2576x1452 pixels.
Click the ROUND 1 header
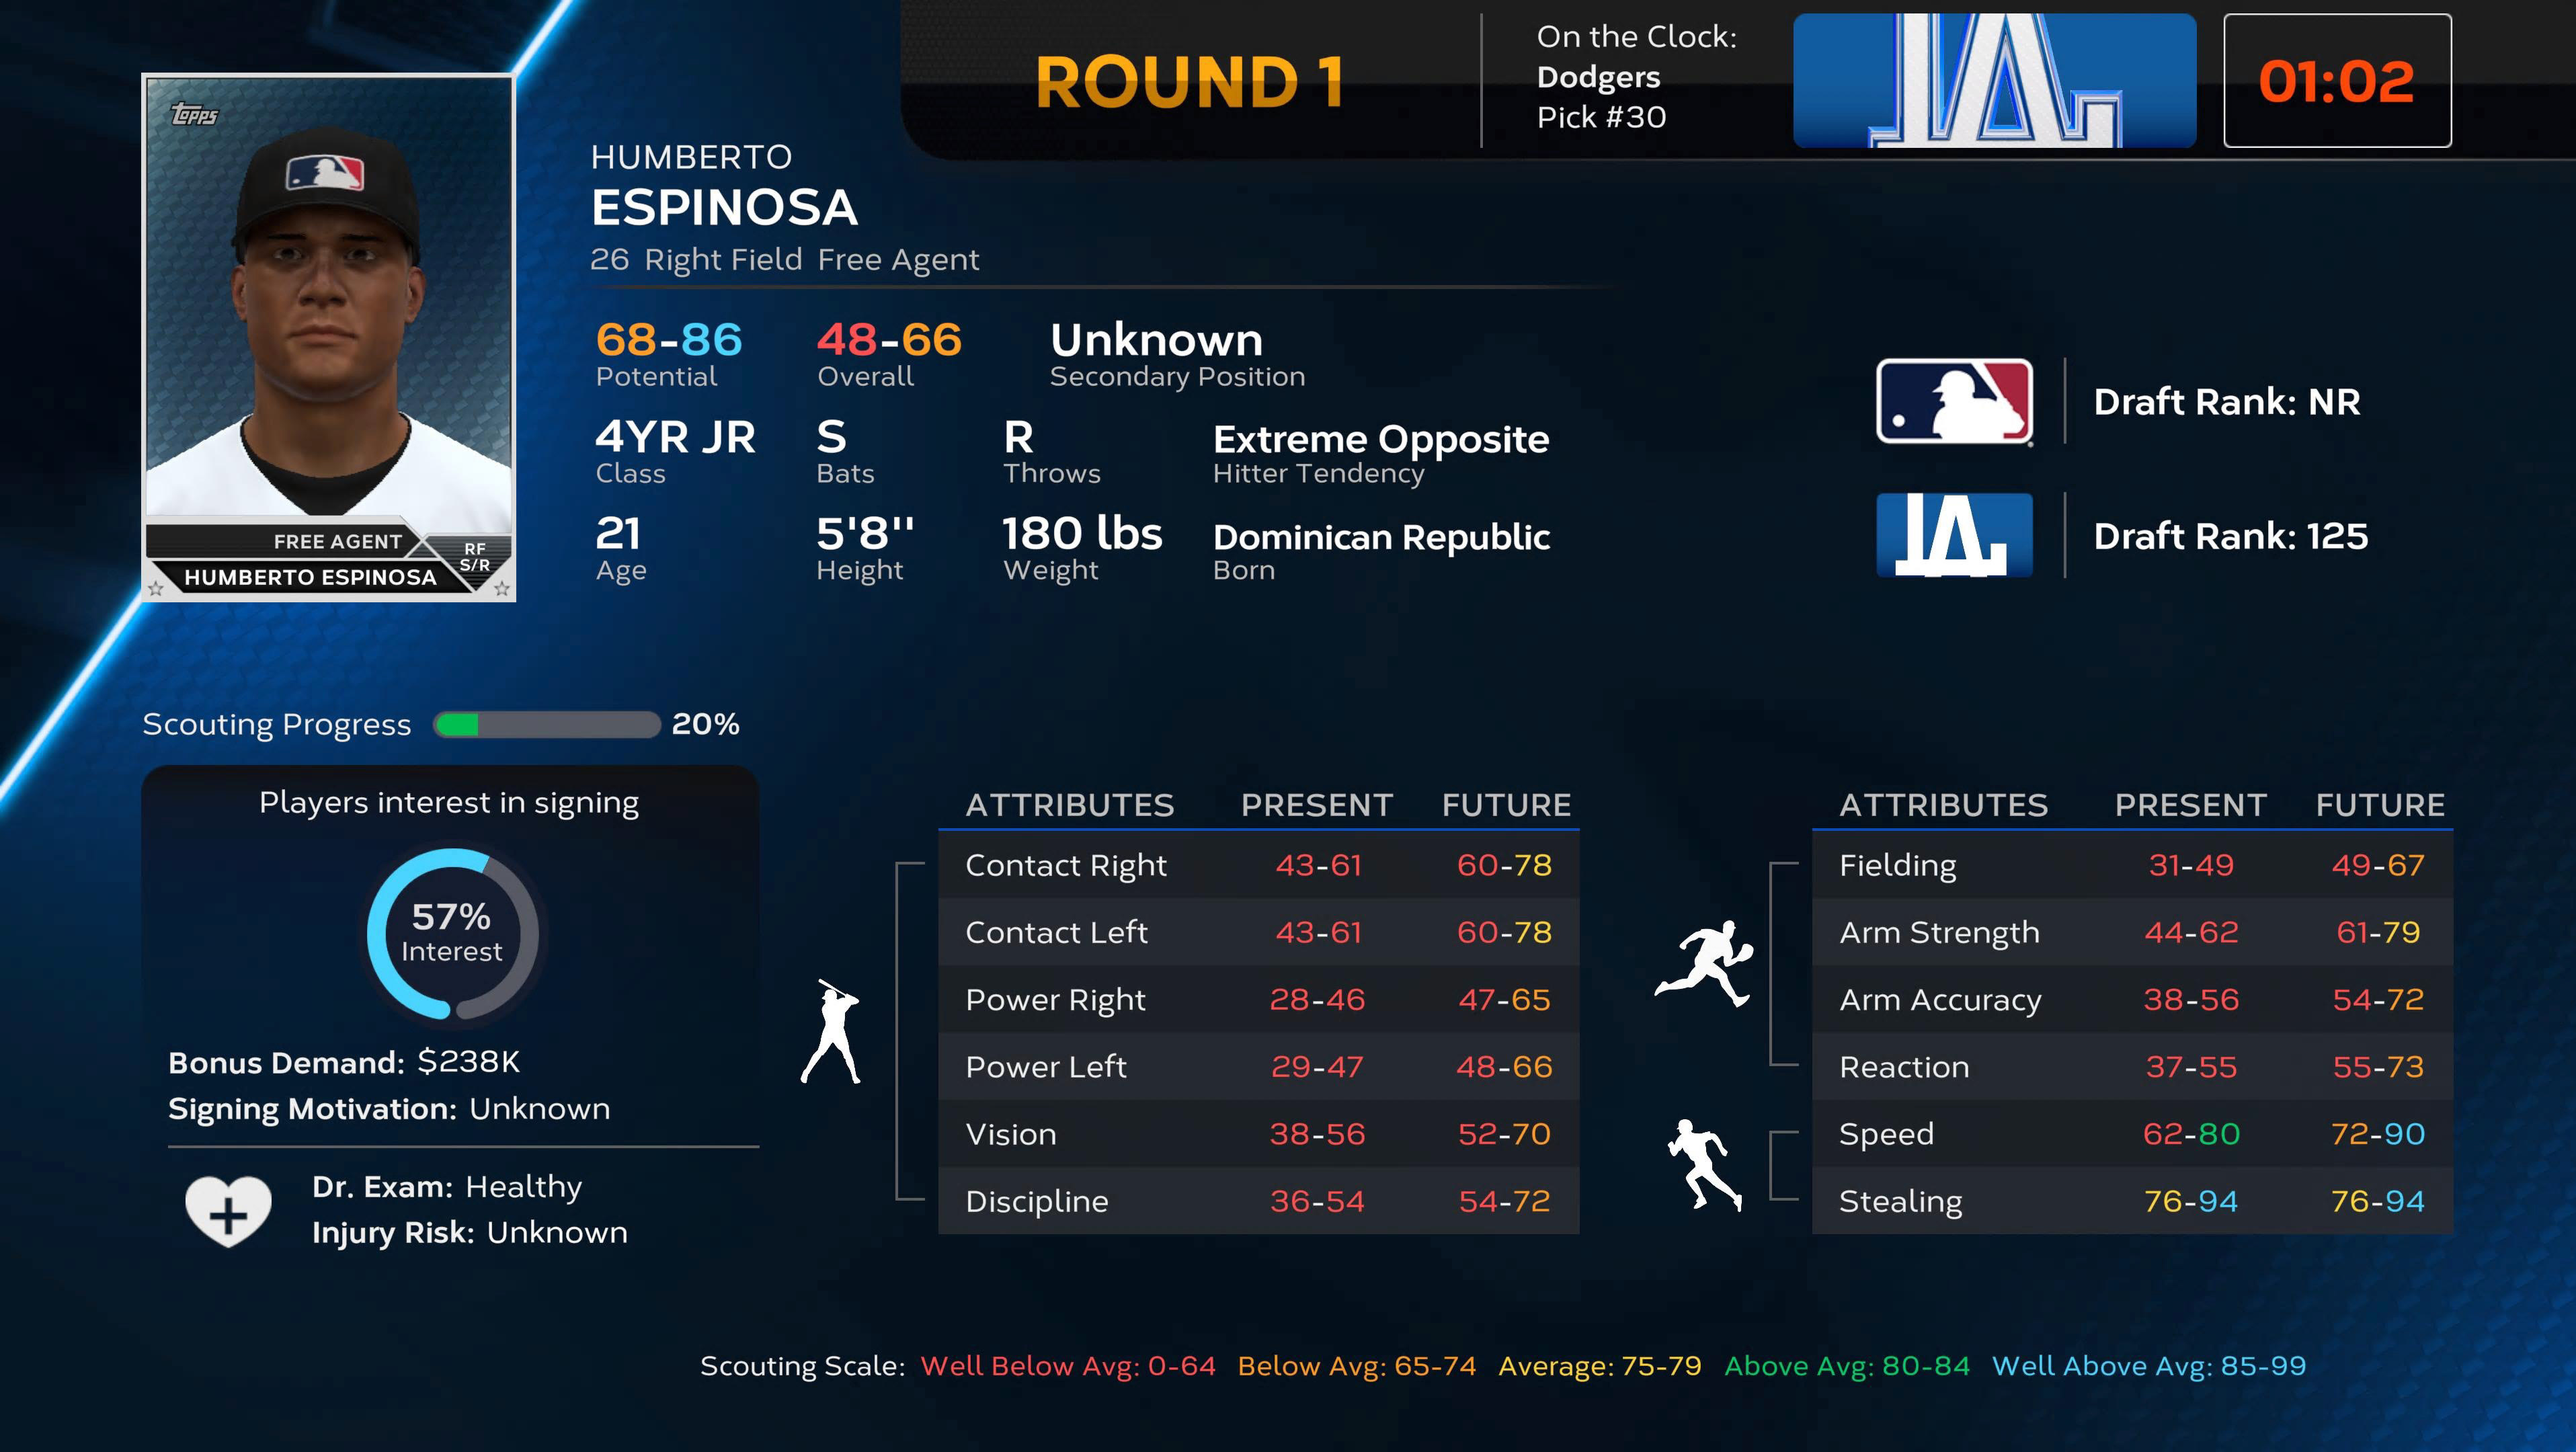[1189, 82]
